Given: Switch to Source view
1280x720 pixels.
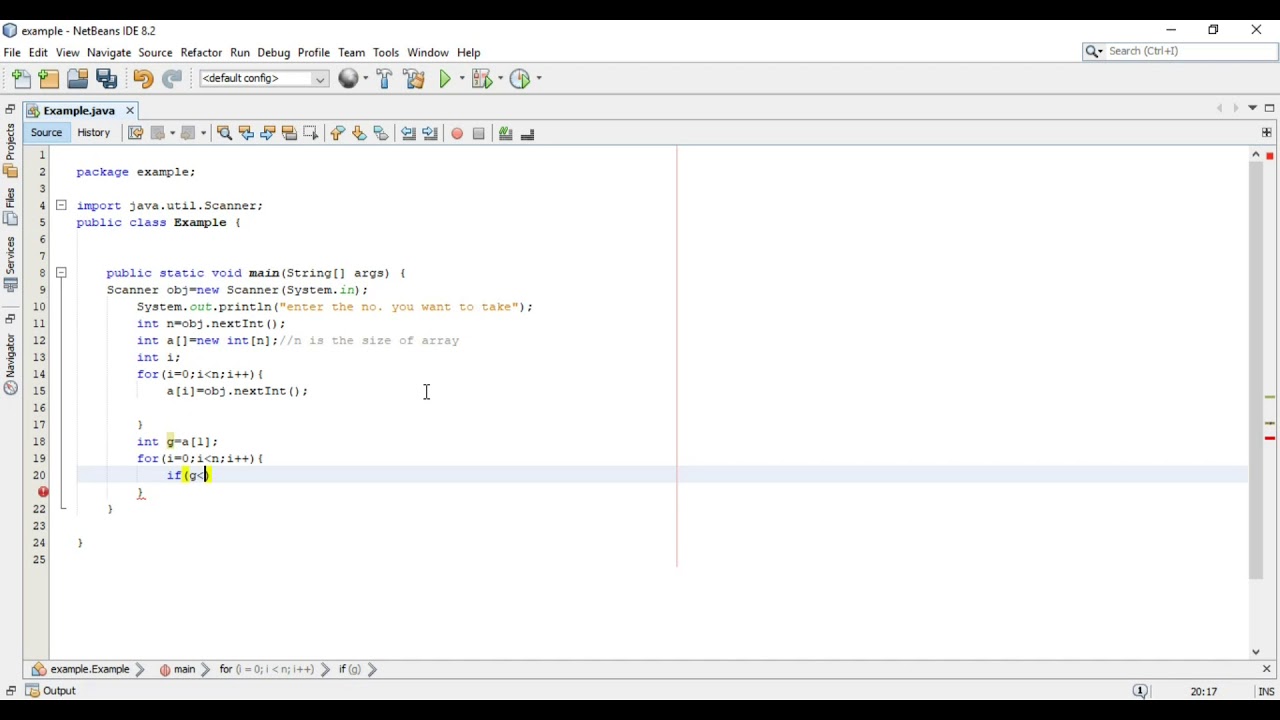Looking at the screenshot, I should (46, 132).
